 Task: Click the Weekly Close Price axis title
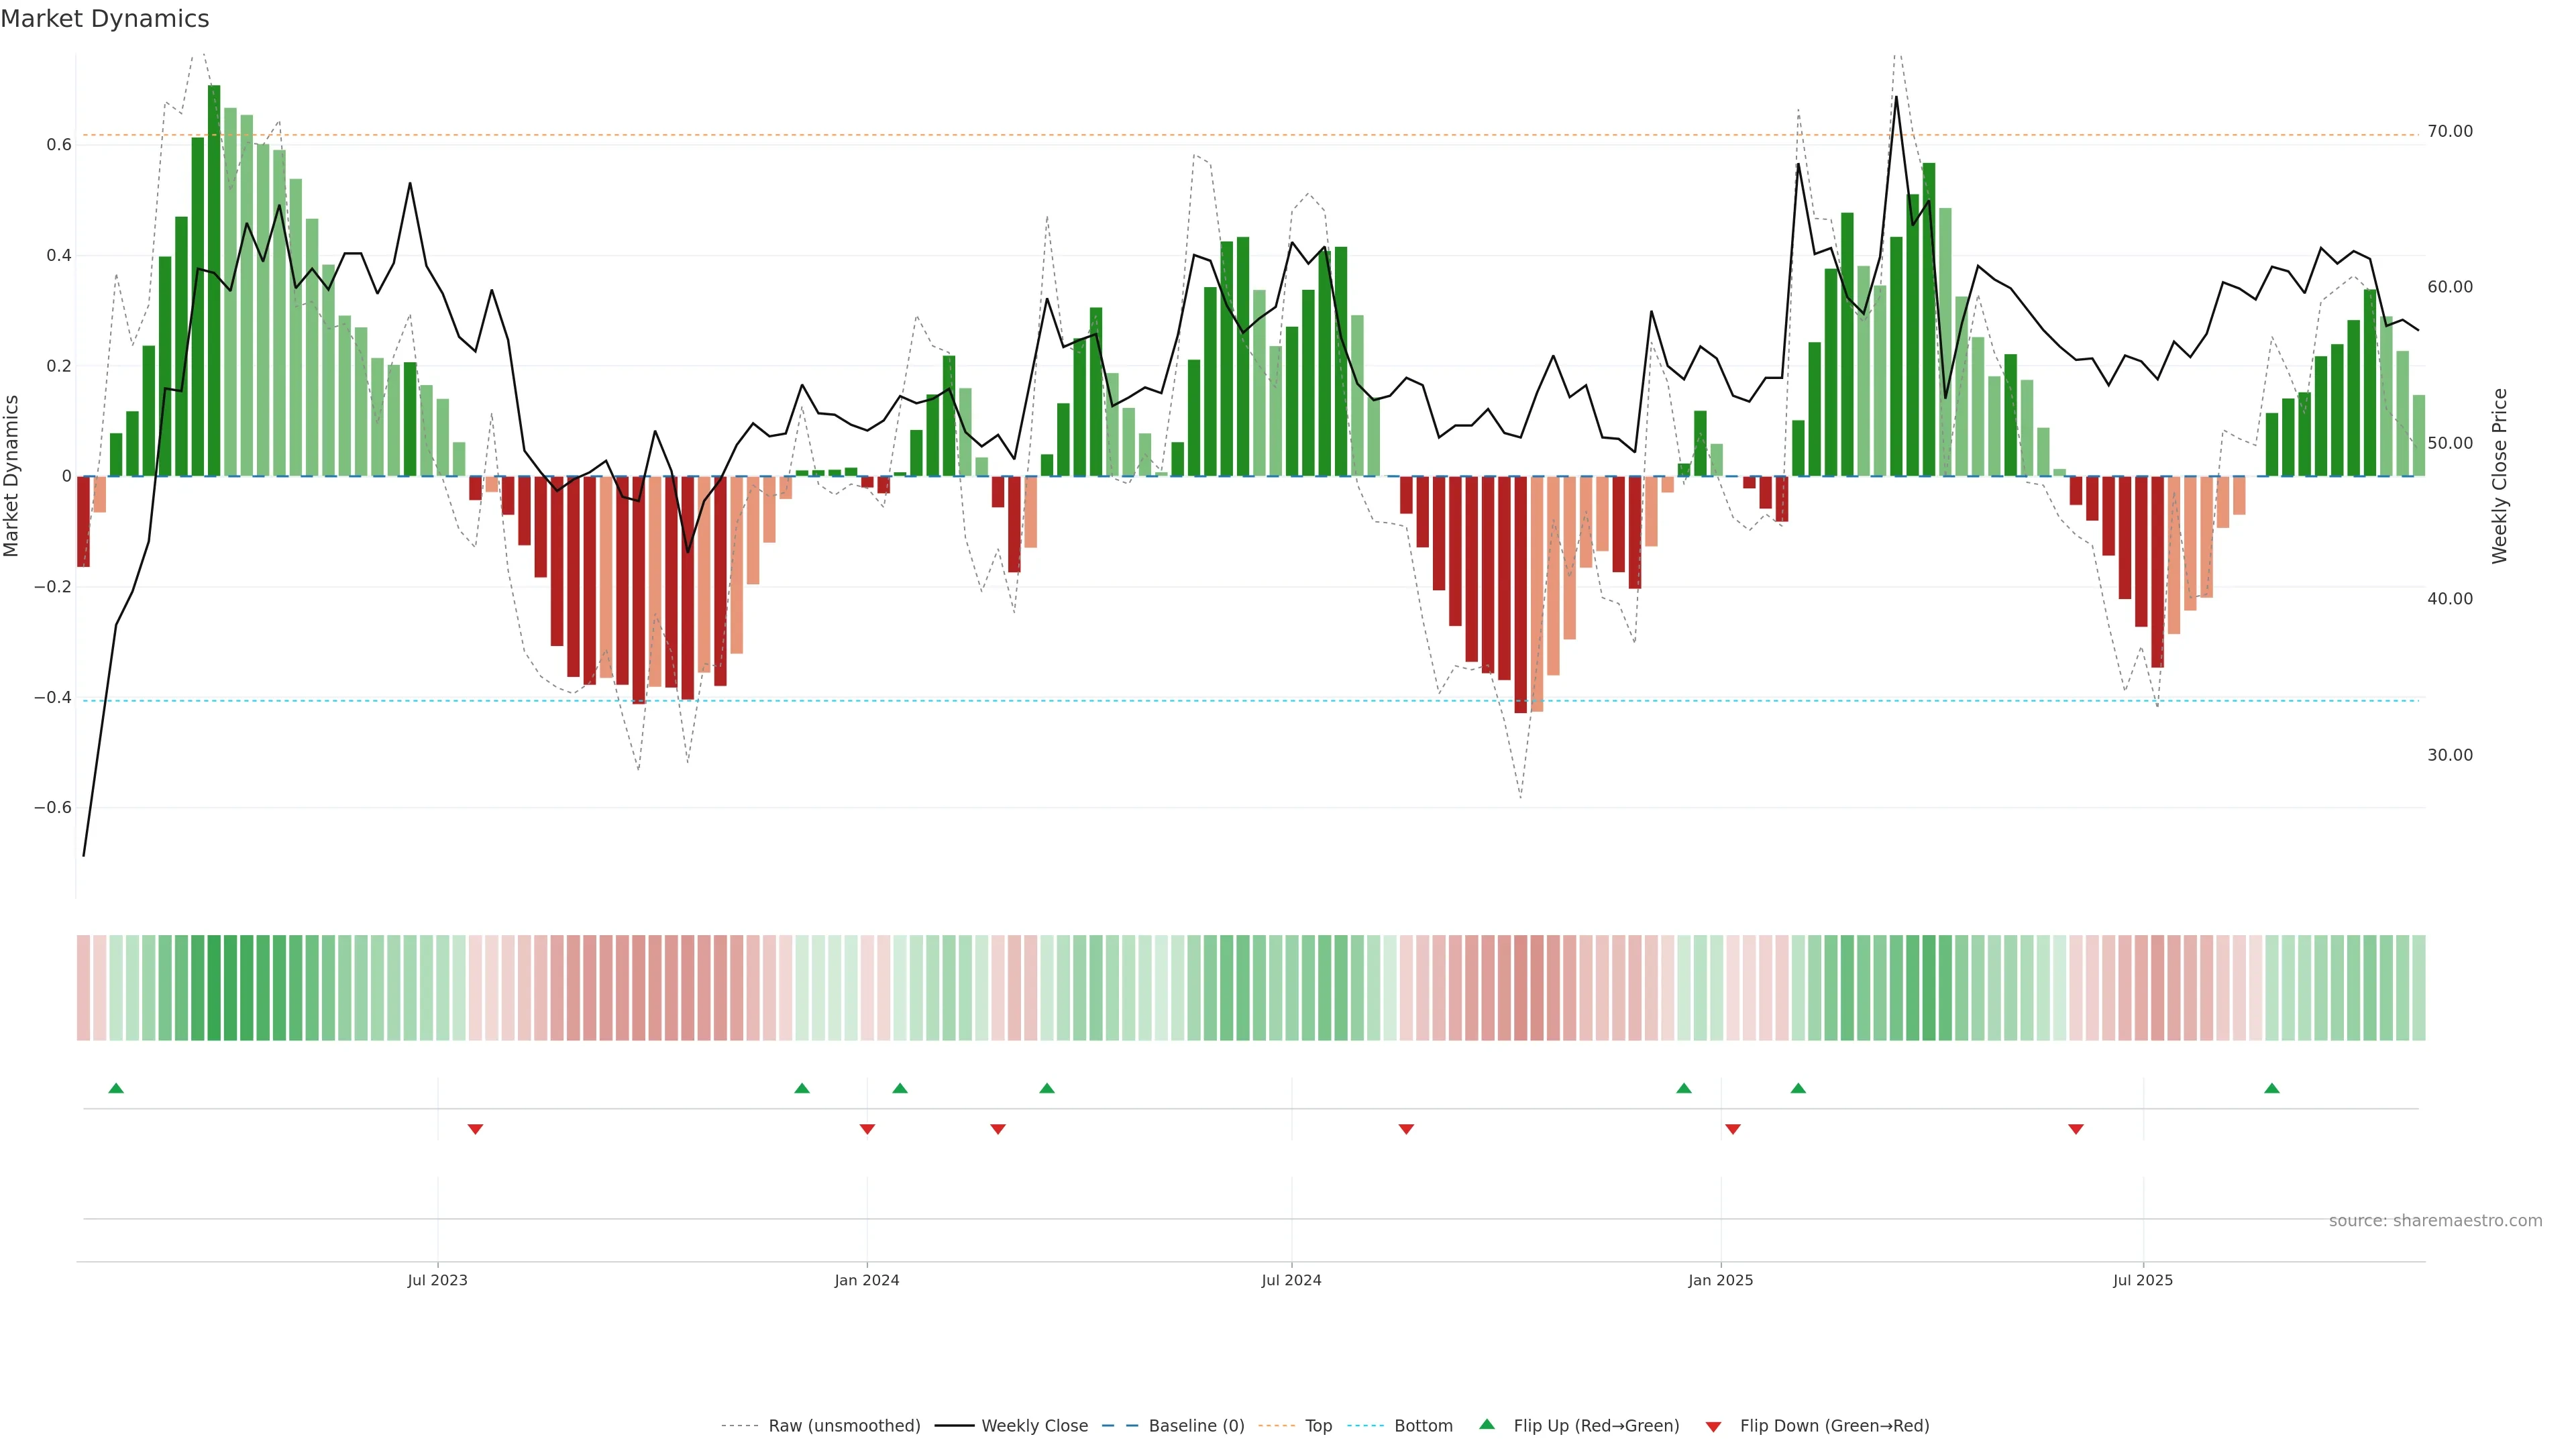[x=2500, y=476]
